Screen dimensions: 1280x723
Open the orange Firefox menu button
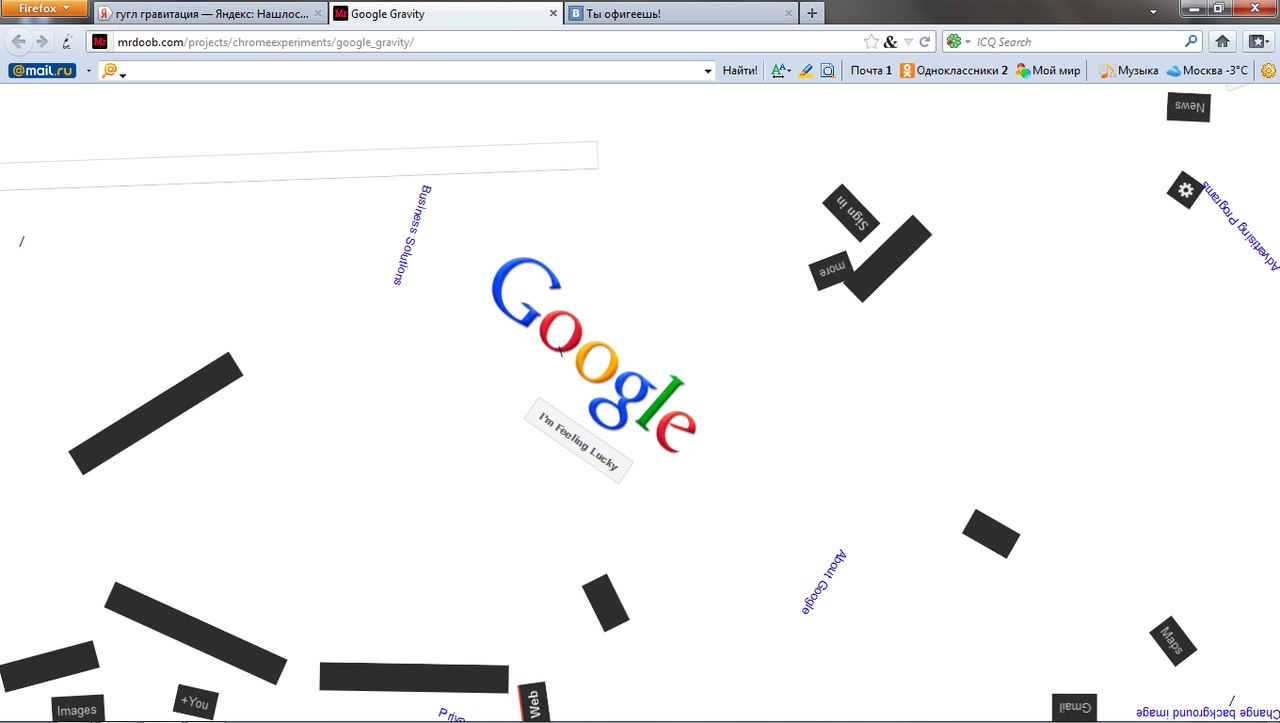[x=46, y=9]
